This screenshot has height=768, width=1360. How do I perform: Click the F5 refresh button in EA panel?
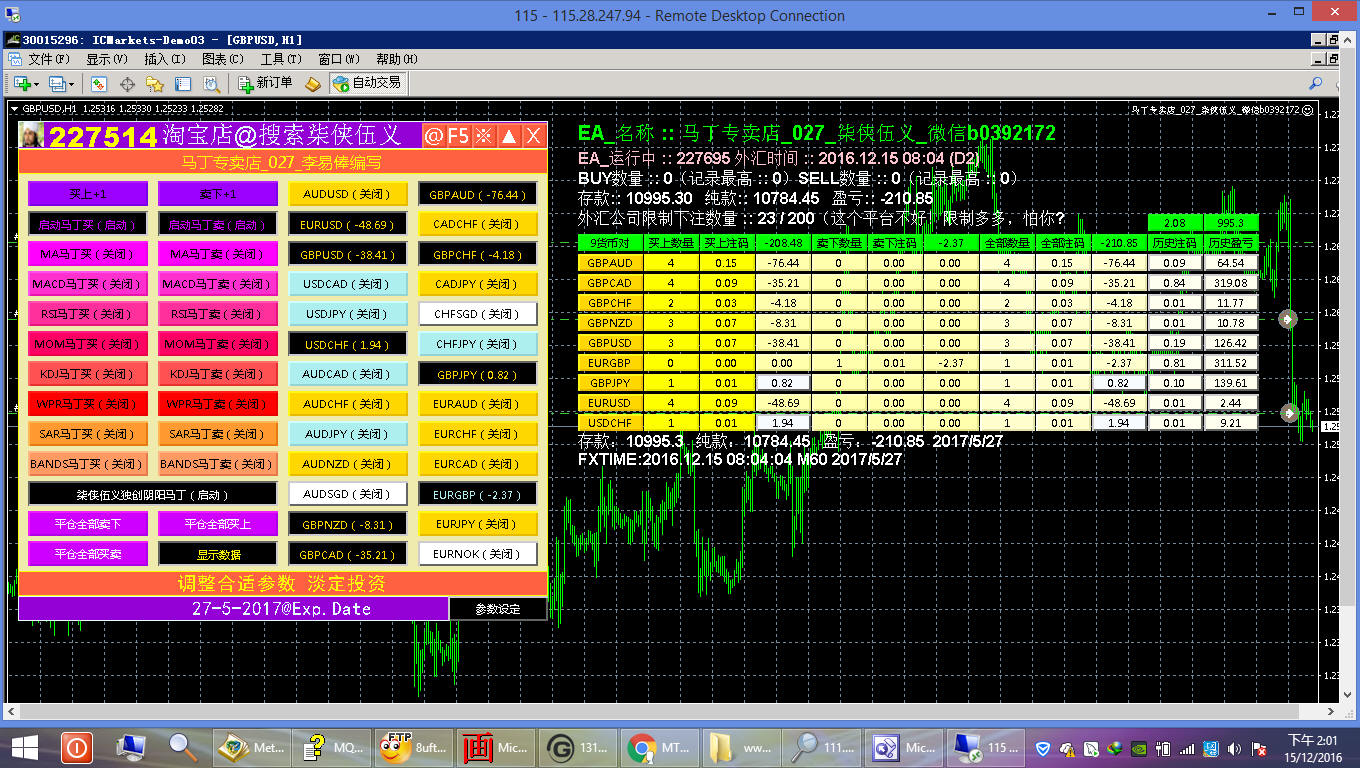[x=458, y=136]
